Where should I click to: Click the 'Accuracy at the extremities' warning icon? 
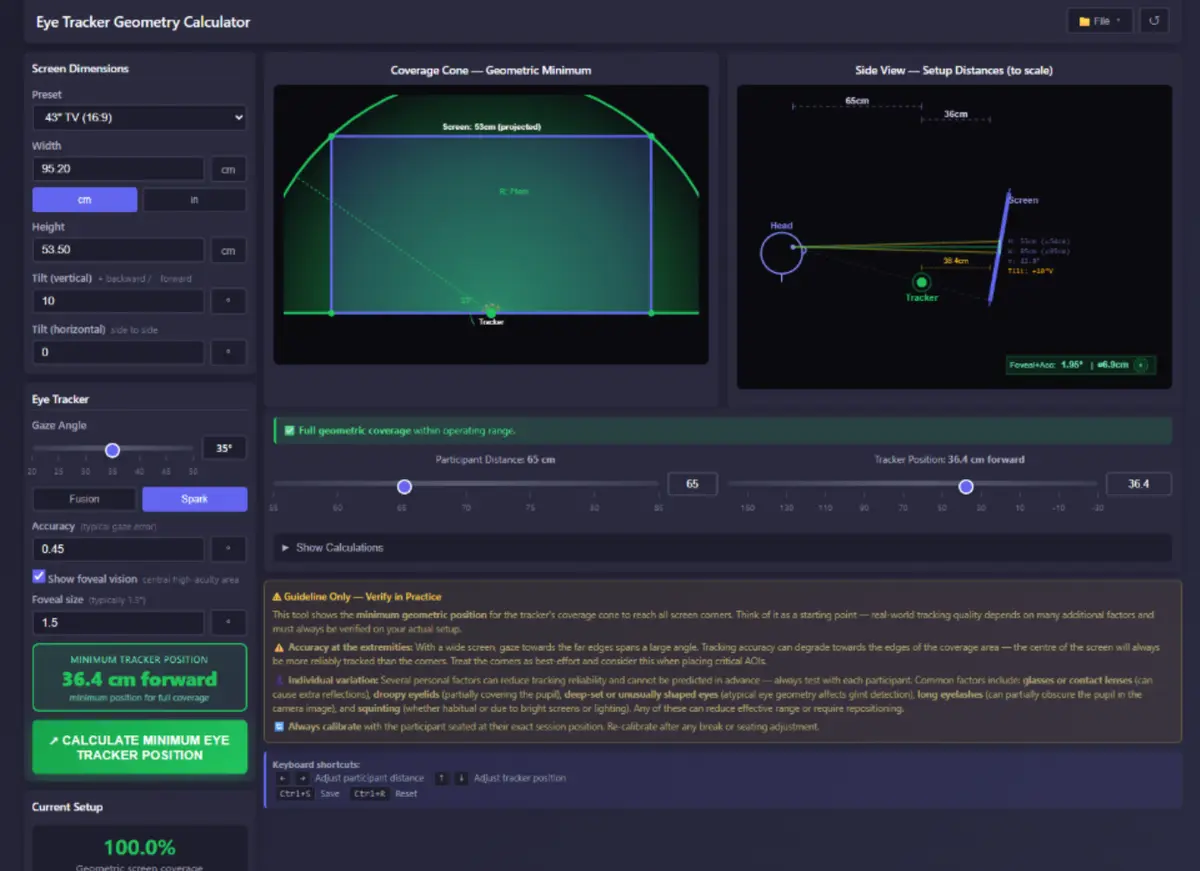[279, 648]
